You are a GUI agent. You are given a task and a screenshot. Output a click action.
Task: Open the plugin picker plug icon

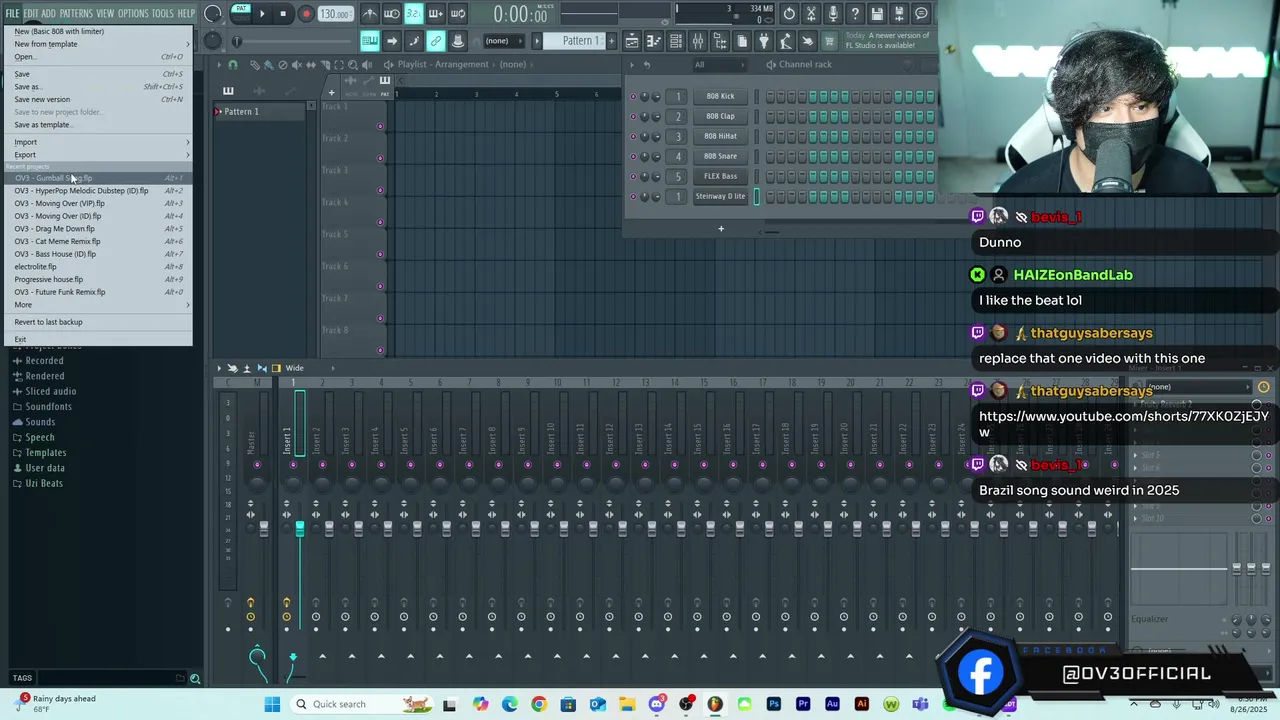point(765,41)
